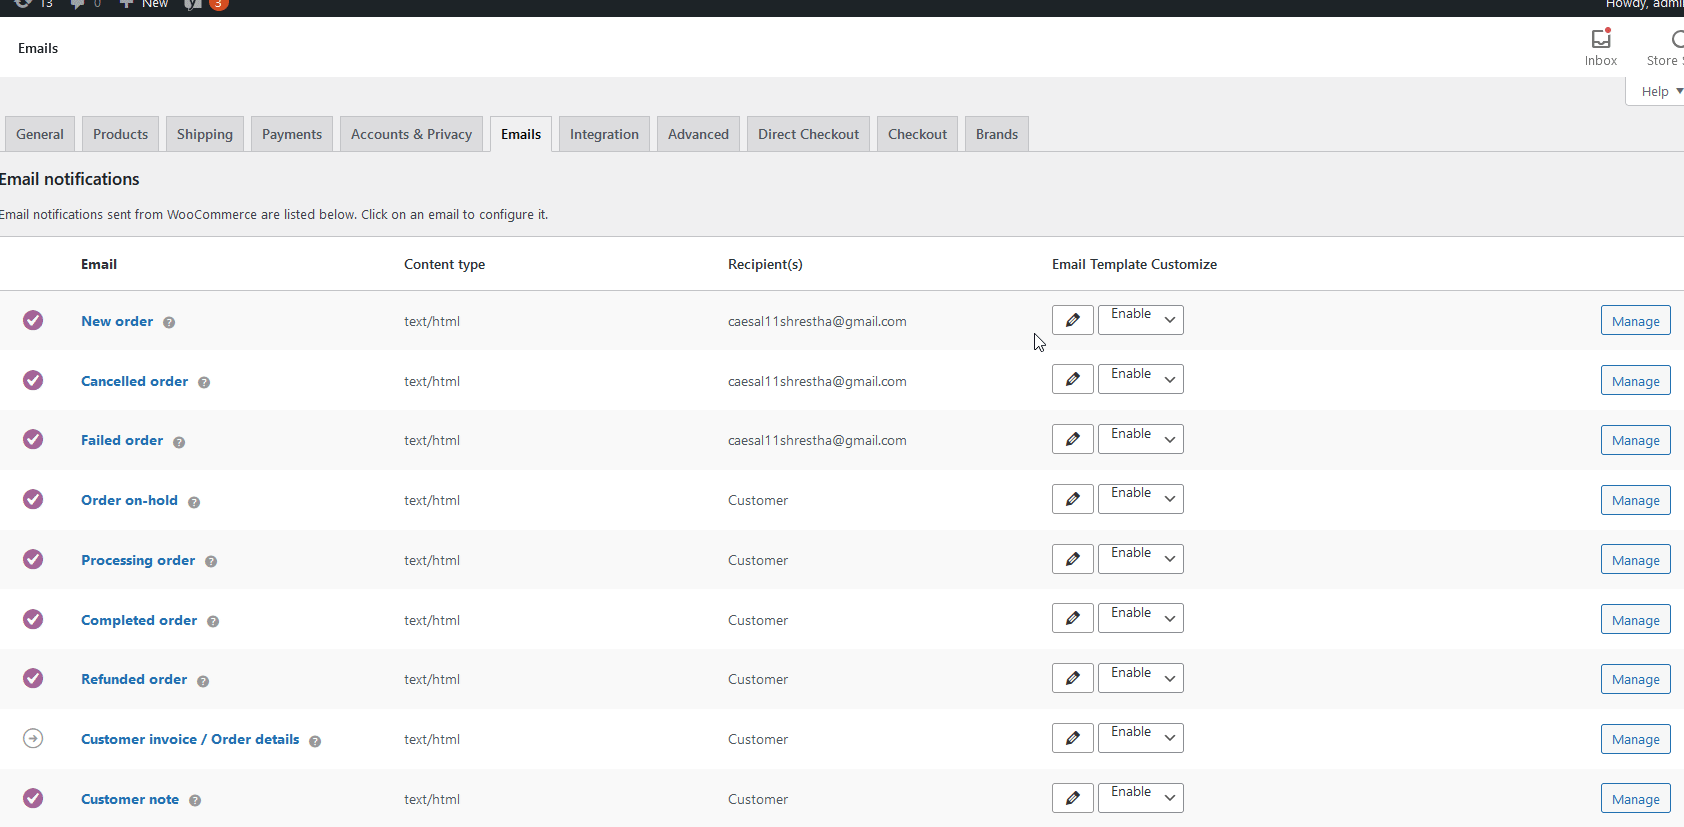Image resolution: width=1684 pixels, height=827 pixels.
Task: Click Manage for Processing order email
Action: click(1635, 560)
